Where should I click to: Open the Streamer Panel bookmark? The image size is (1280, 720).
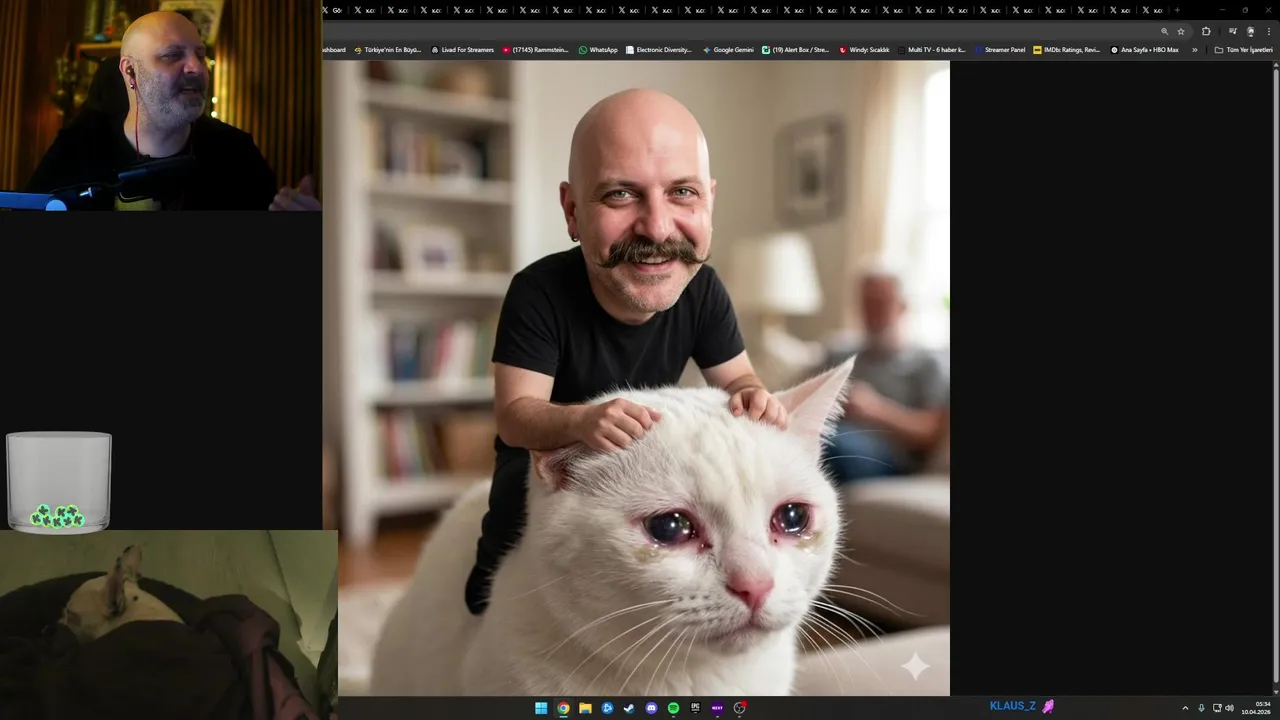[x=1000, y=49]
